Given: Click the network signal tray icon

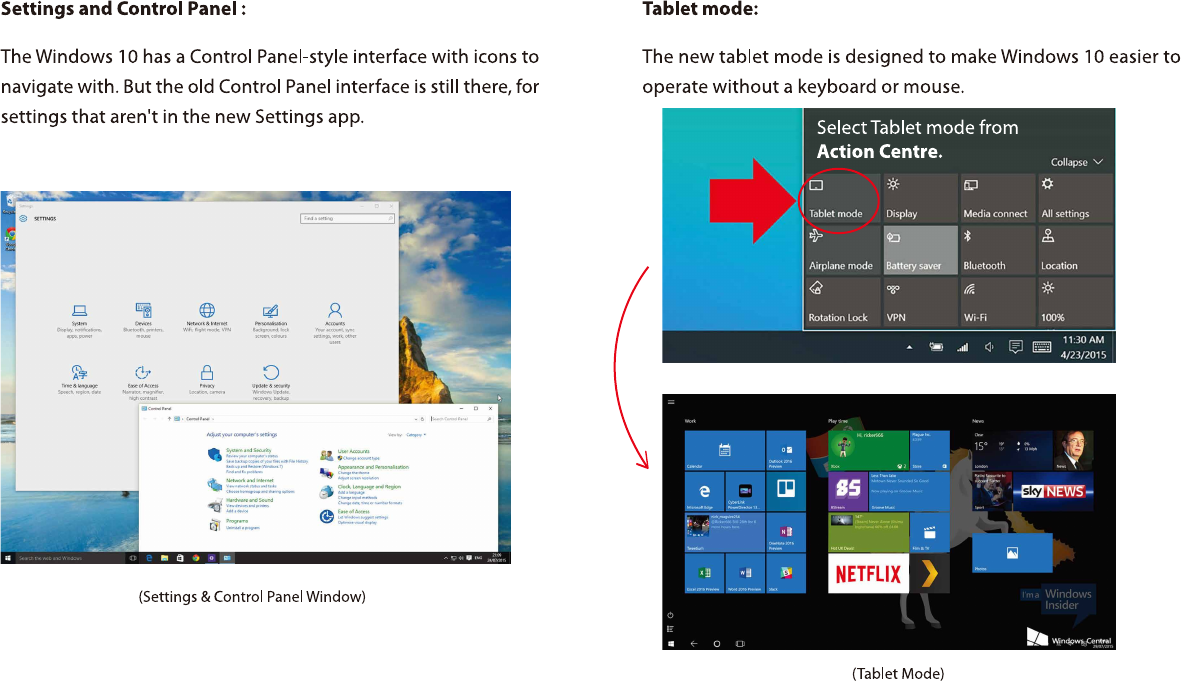Looking at the screenshot, I should [963, 347].
